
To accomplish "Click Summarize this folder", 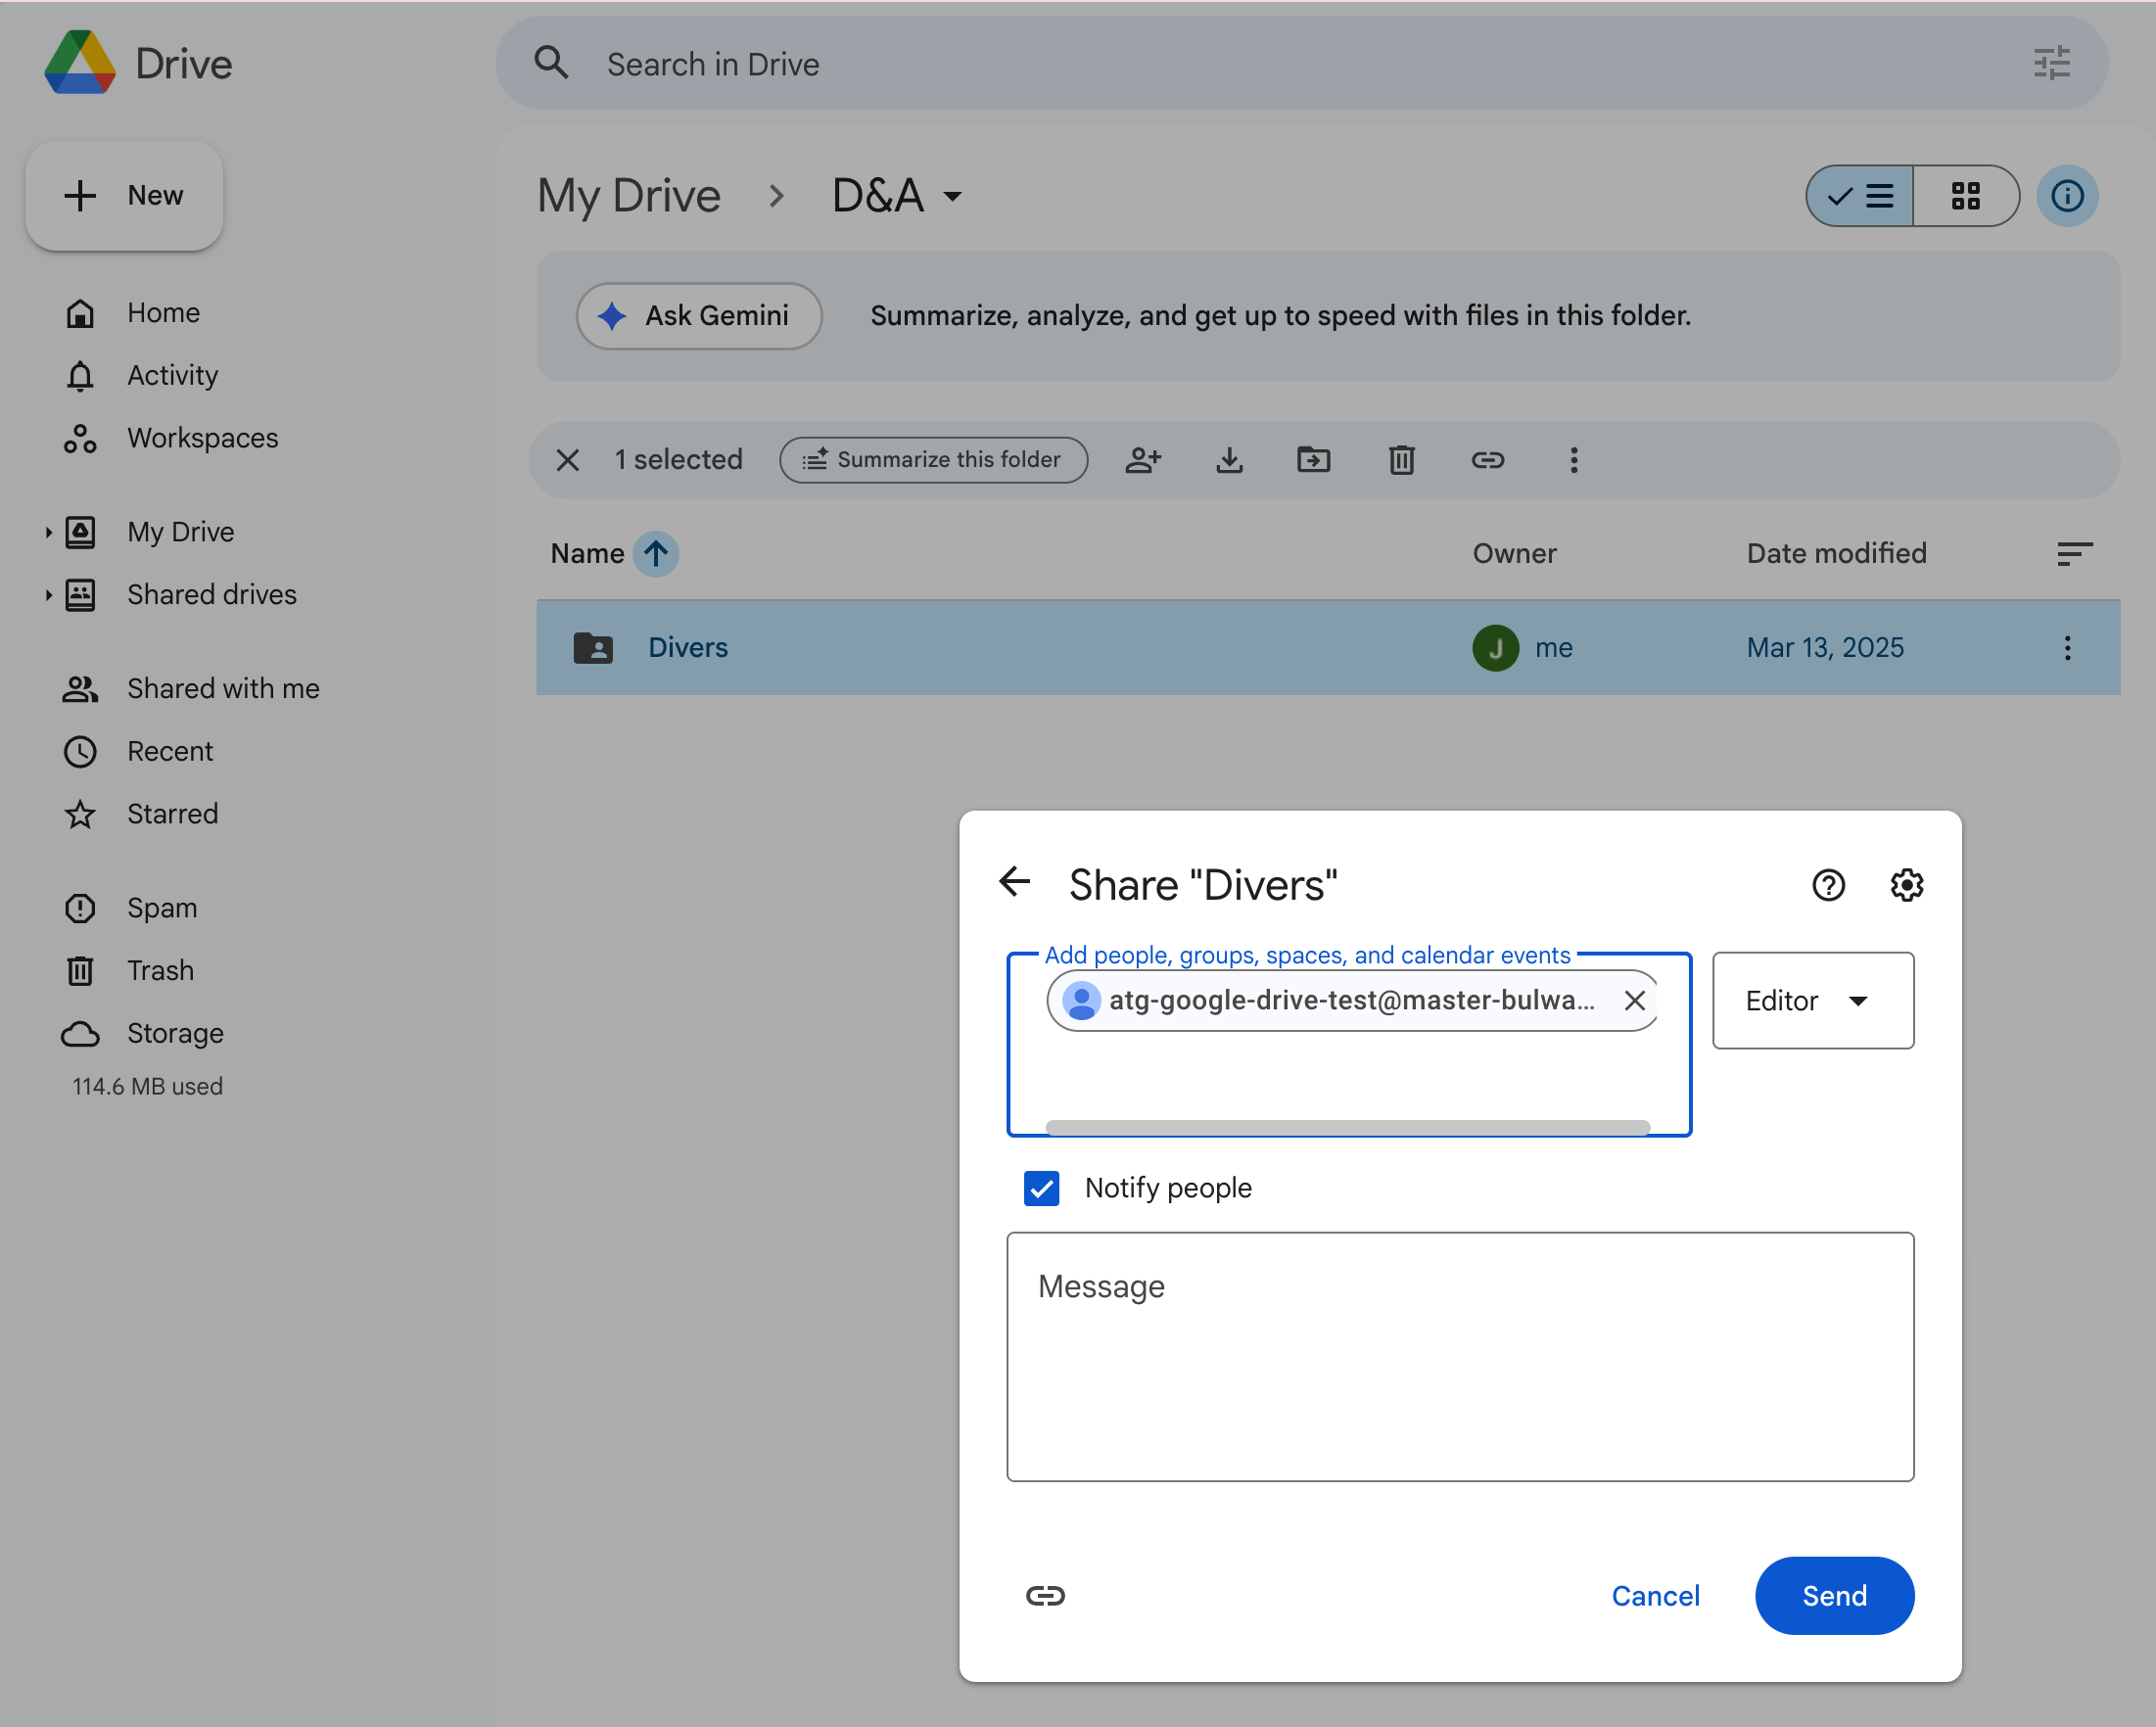I will (x=932, y=460).
